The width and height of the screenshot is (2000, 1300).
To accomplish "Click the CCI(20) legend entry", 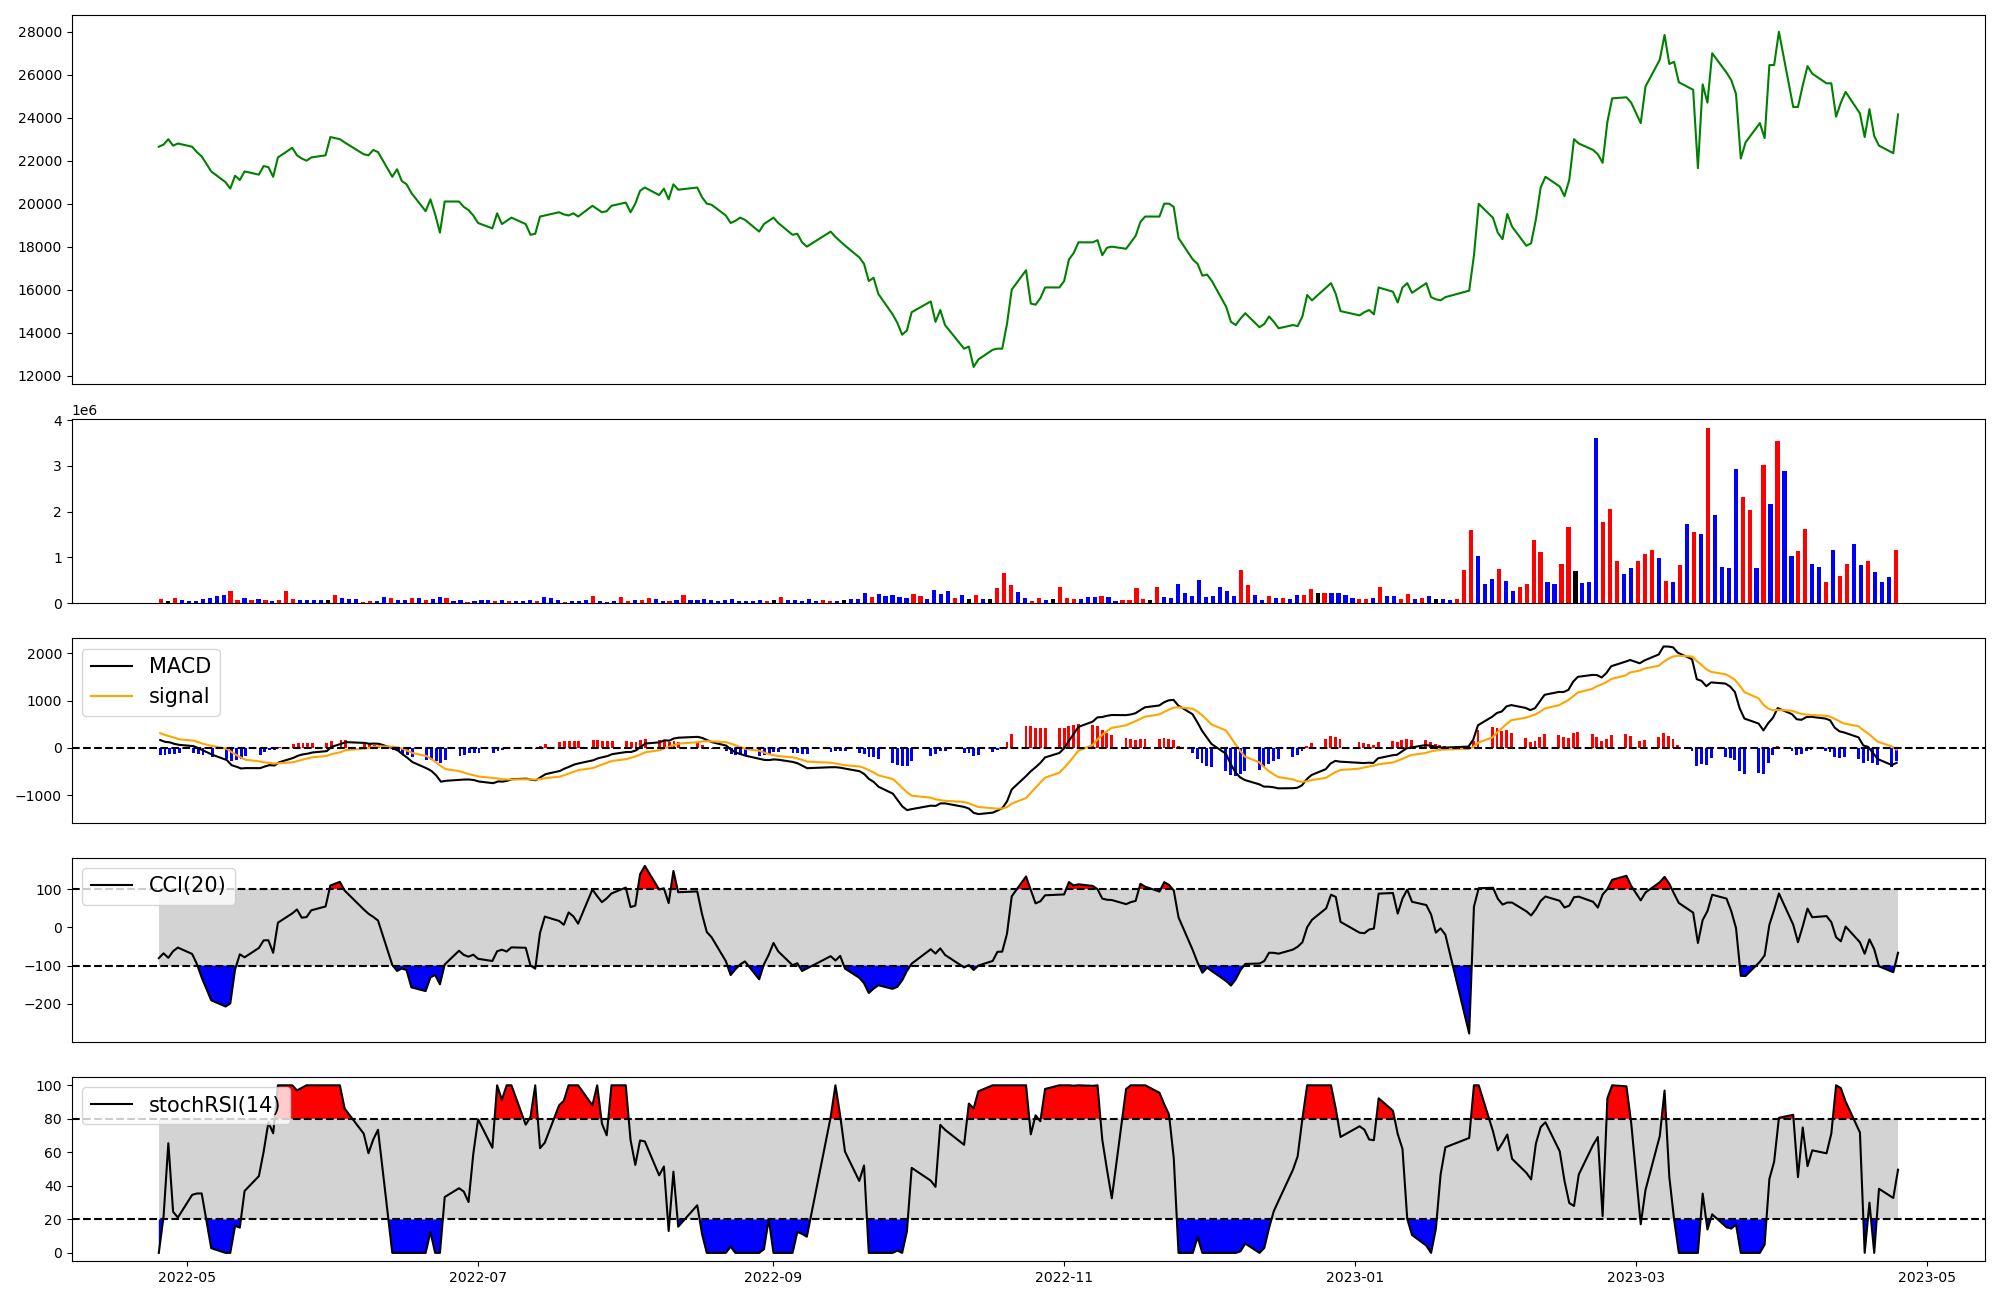I will (x=186, y=885).
